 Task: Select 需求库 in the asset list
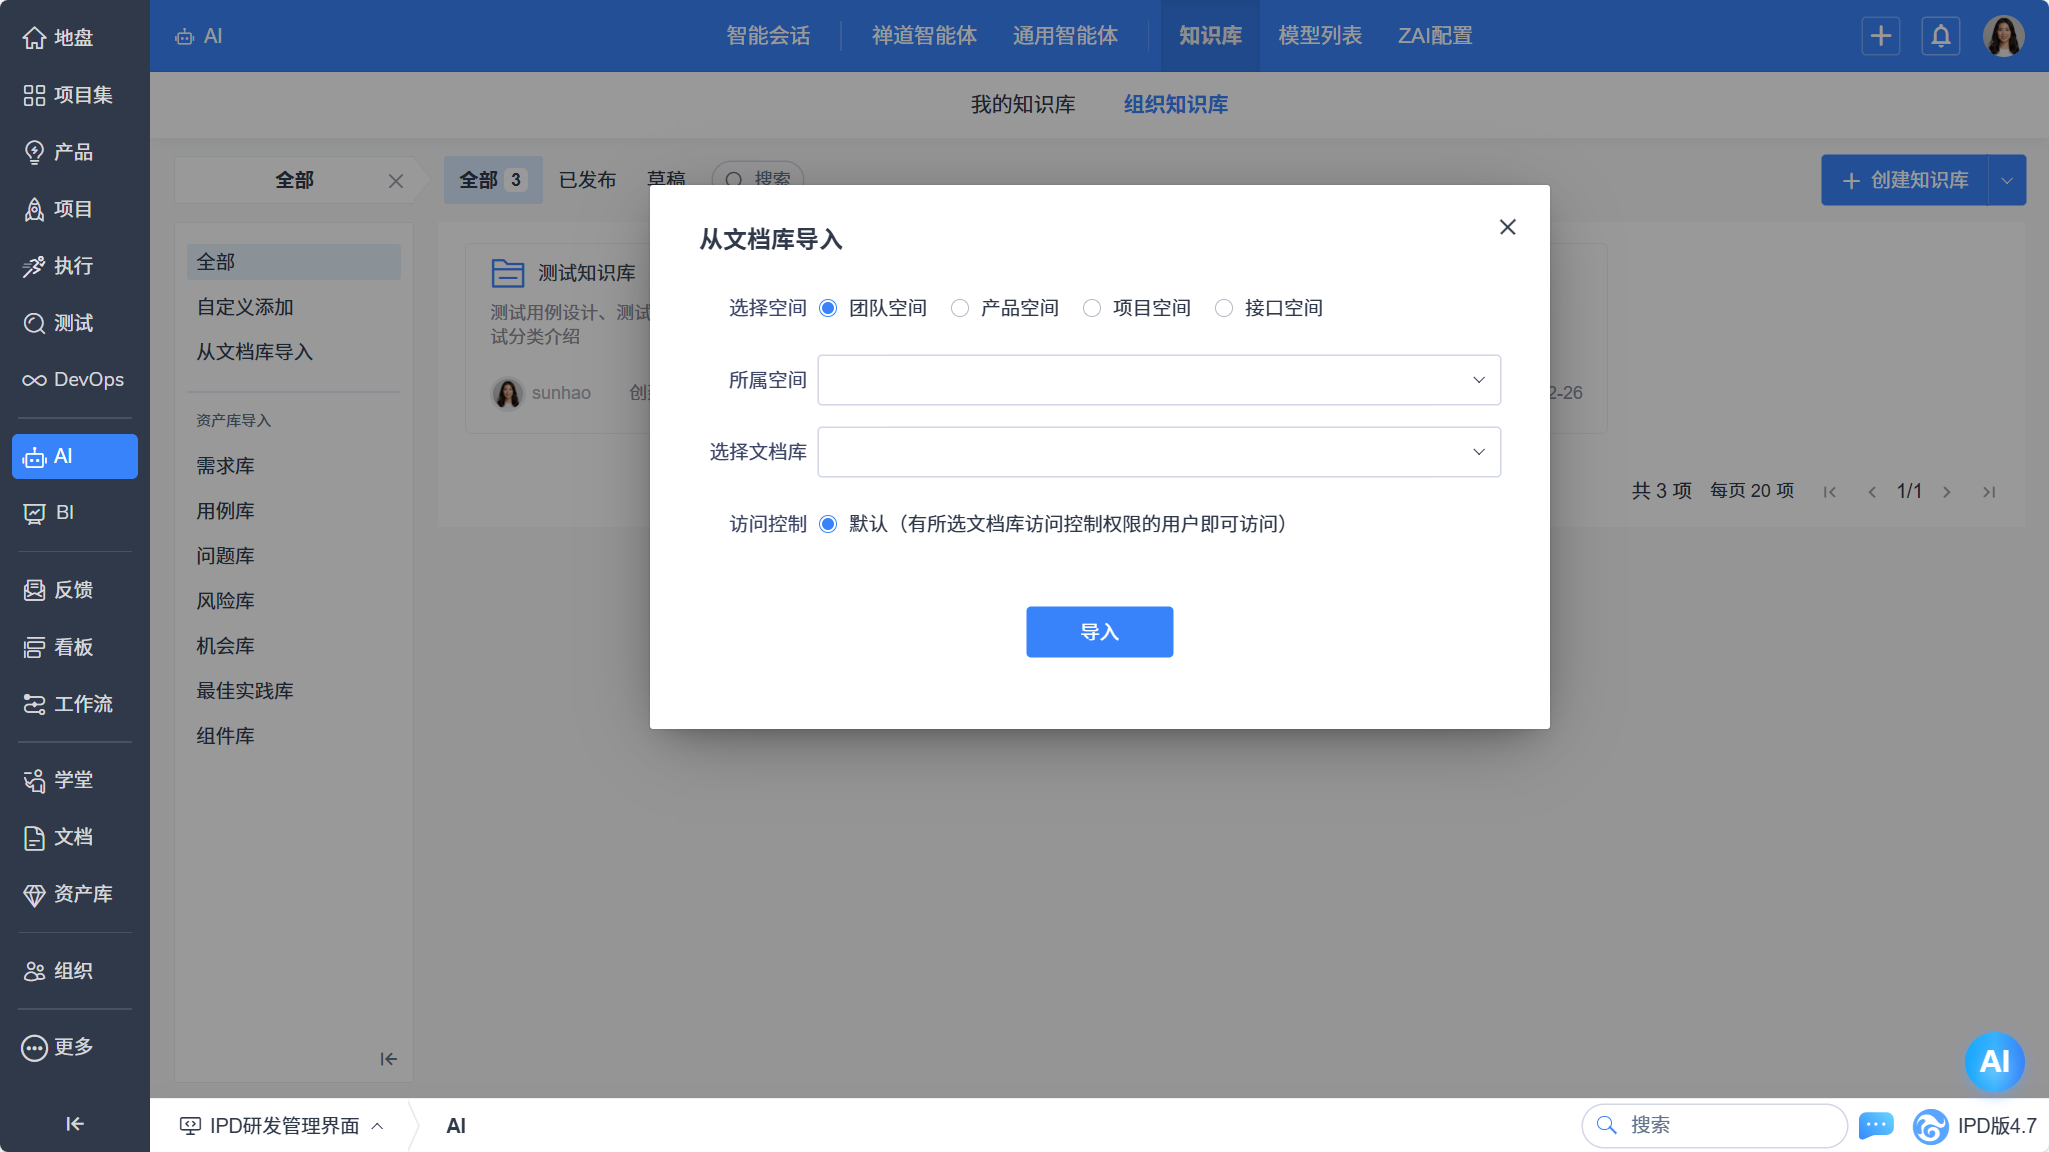(x=225, y=466)
